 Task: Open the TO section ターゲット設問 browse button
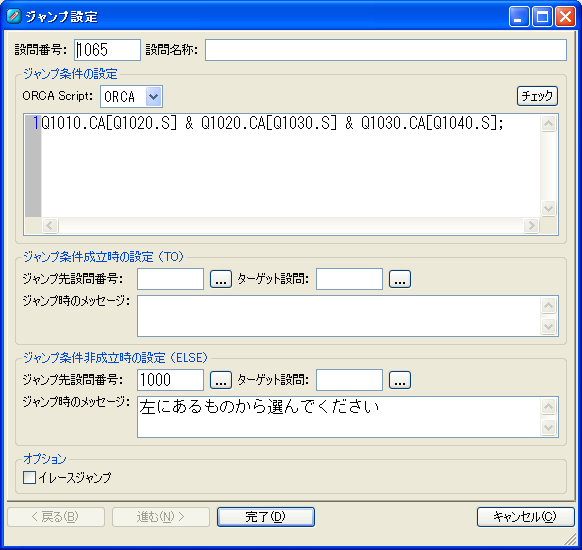tap(400, 279)
